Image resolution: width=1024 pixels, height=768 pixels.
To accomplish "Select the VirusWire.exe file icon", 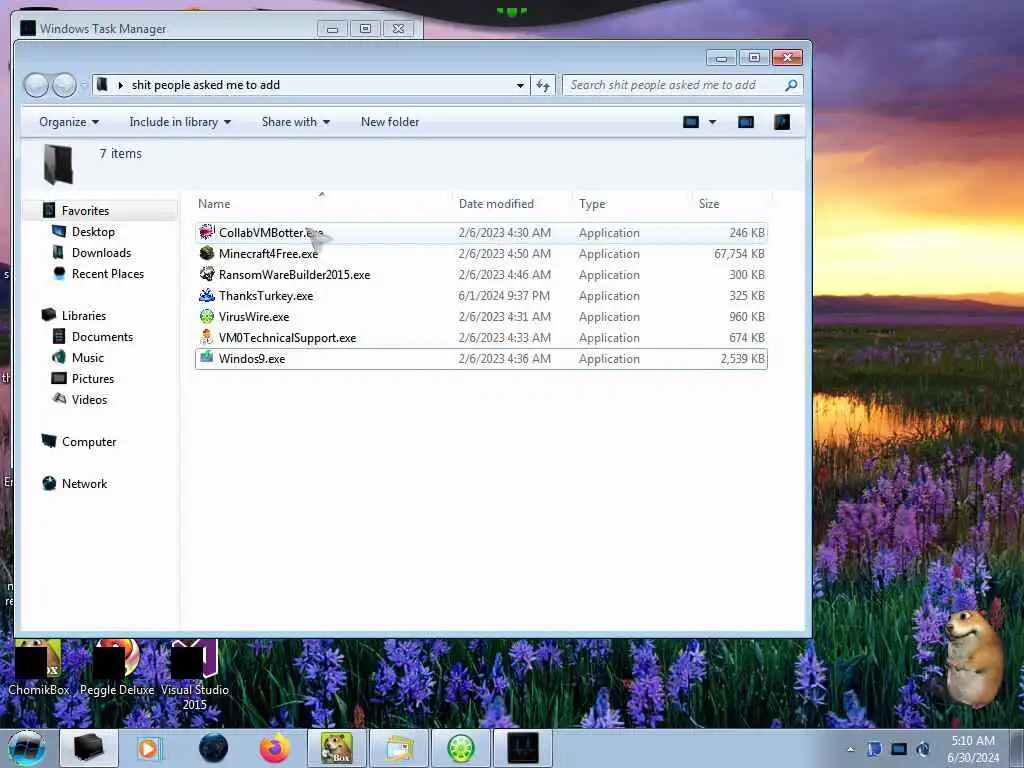I will coord(206,317).
